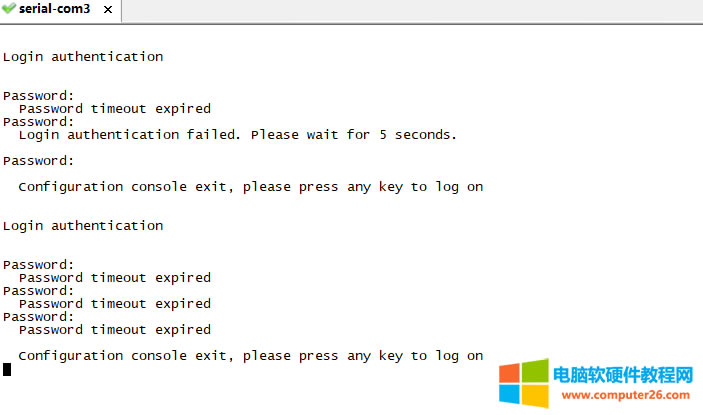This screenshot has width=703, height=415.
Task: Click the second "Login authentication" heading
Action: (x=82, y=226)
